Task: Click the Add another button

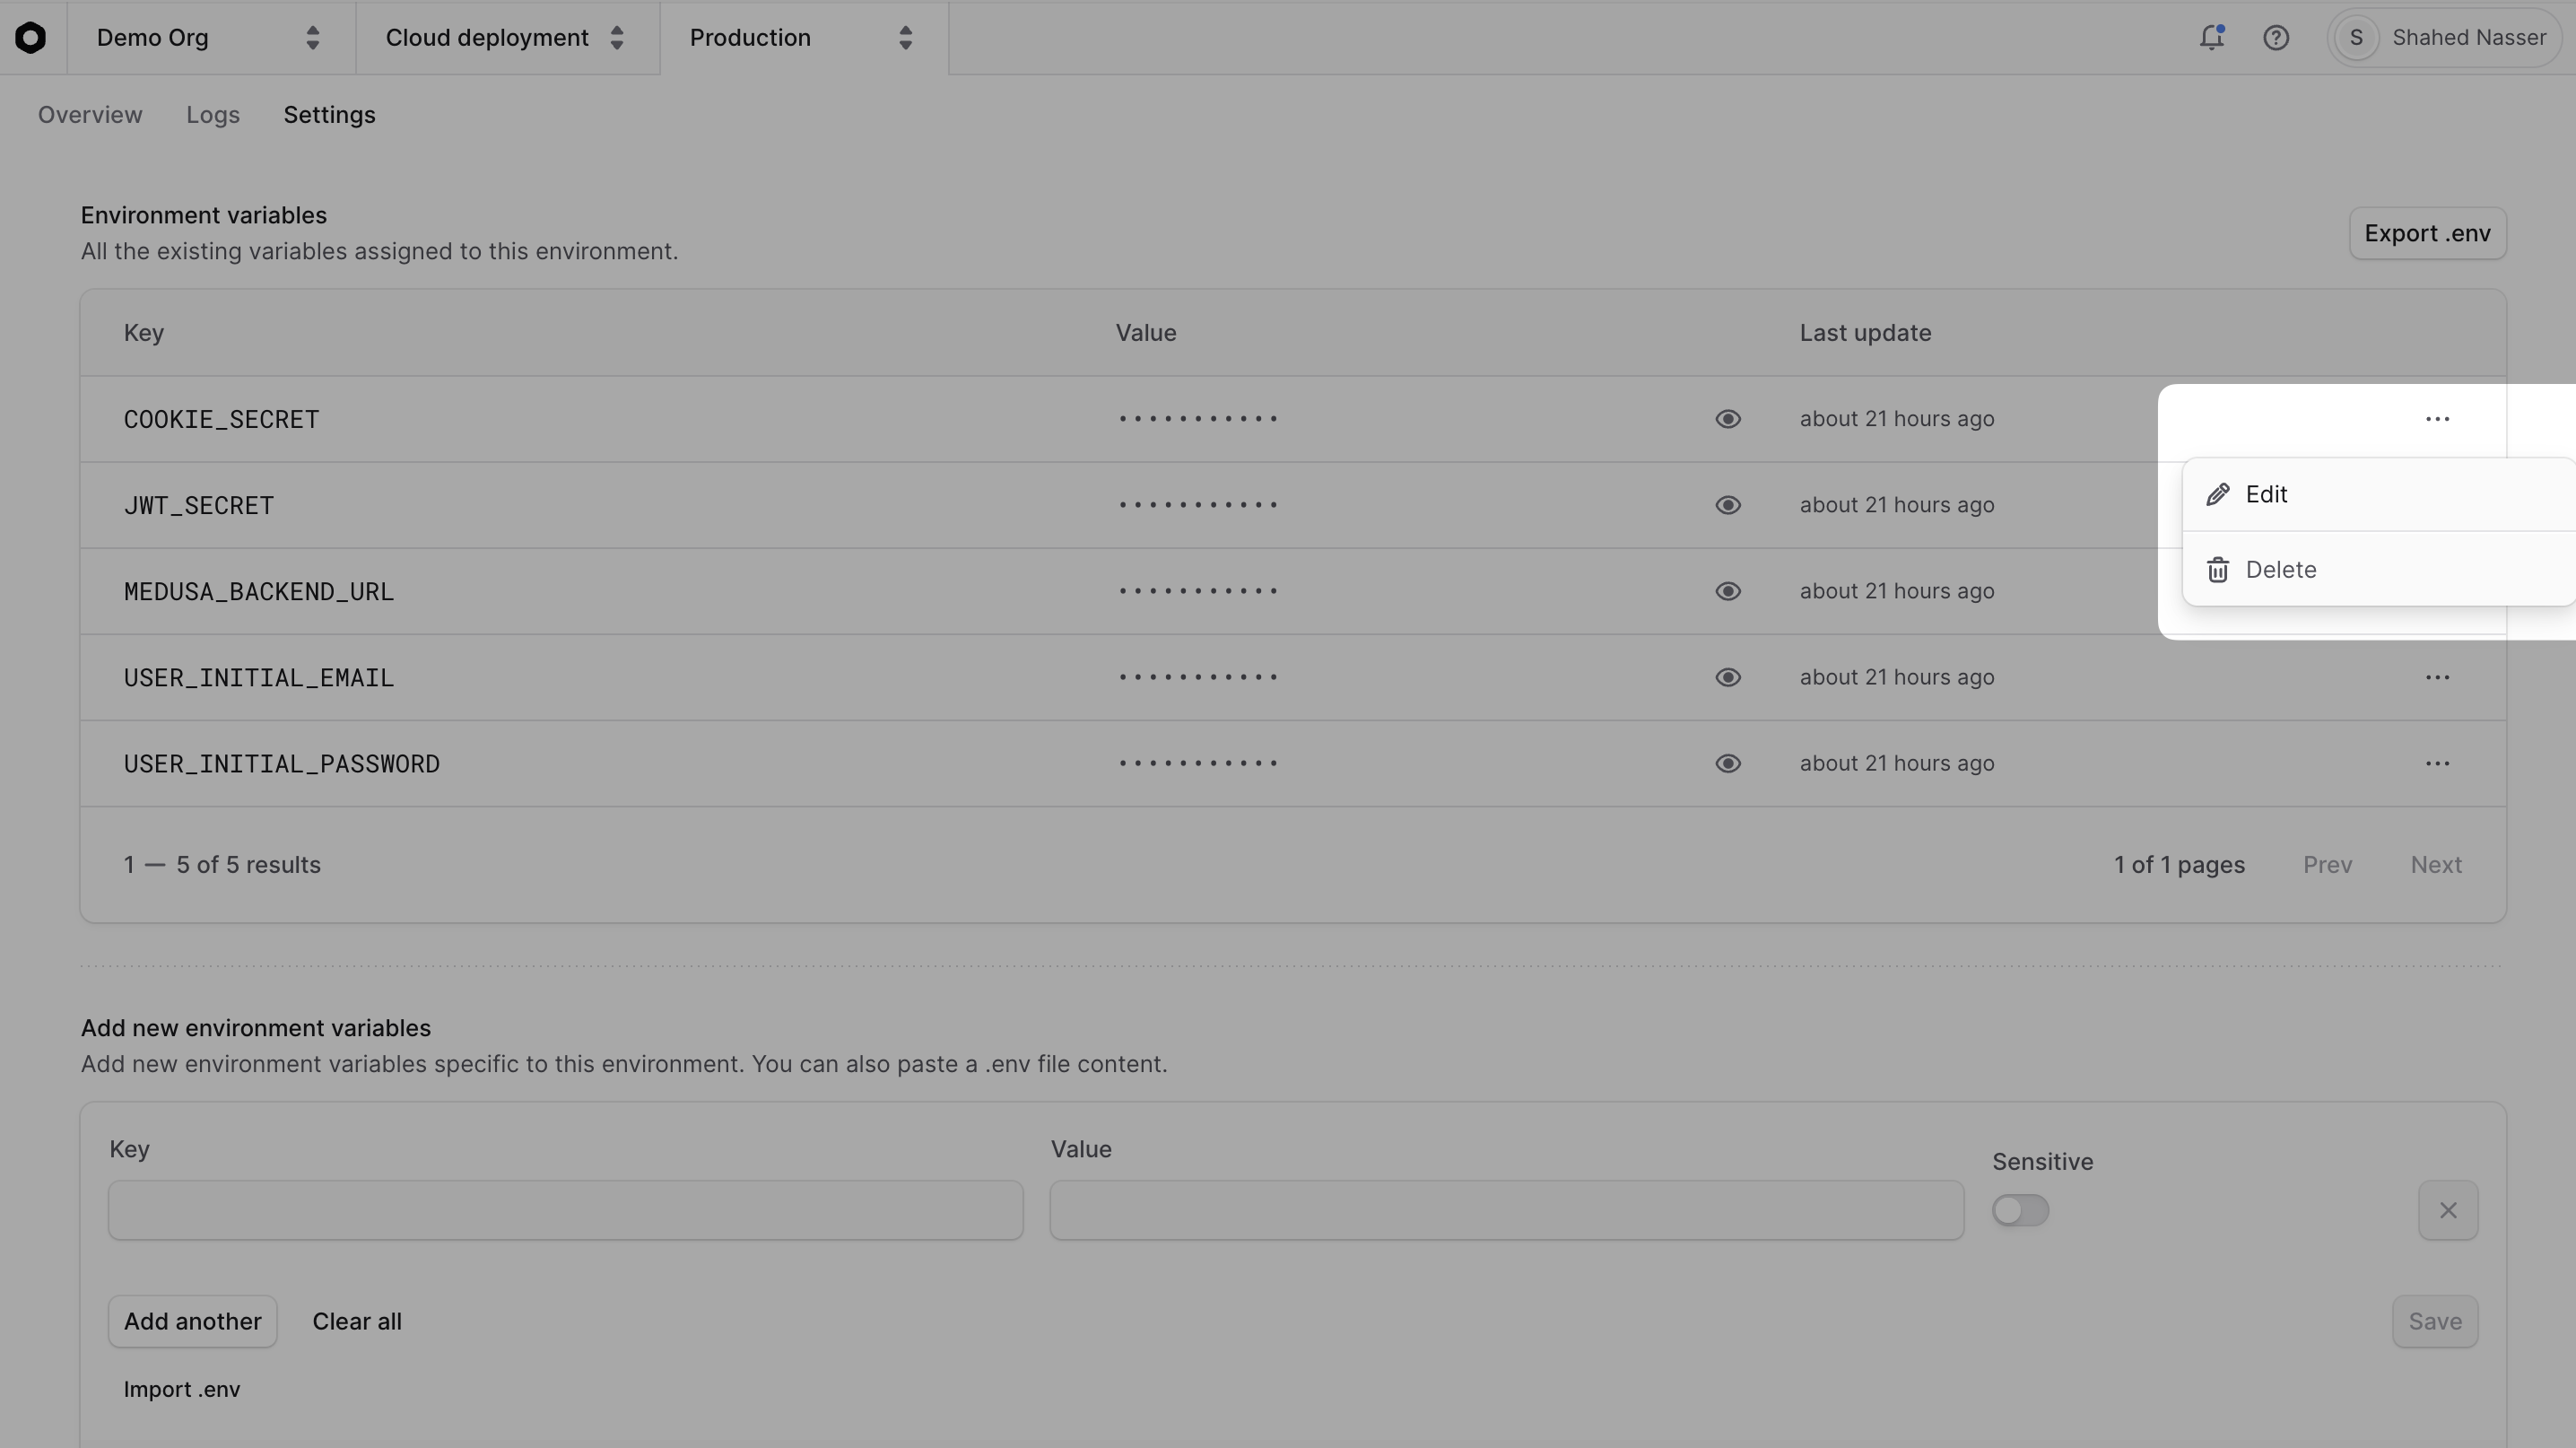Action: click(x=192, y=1320)
